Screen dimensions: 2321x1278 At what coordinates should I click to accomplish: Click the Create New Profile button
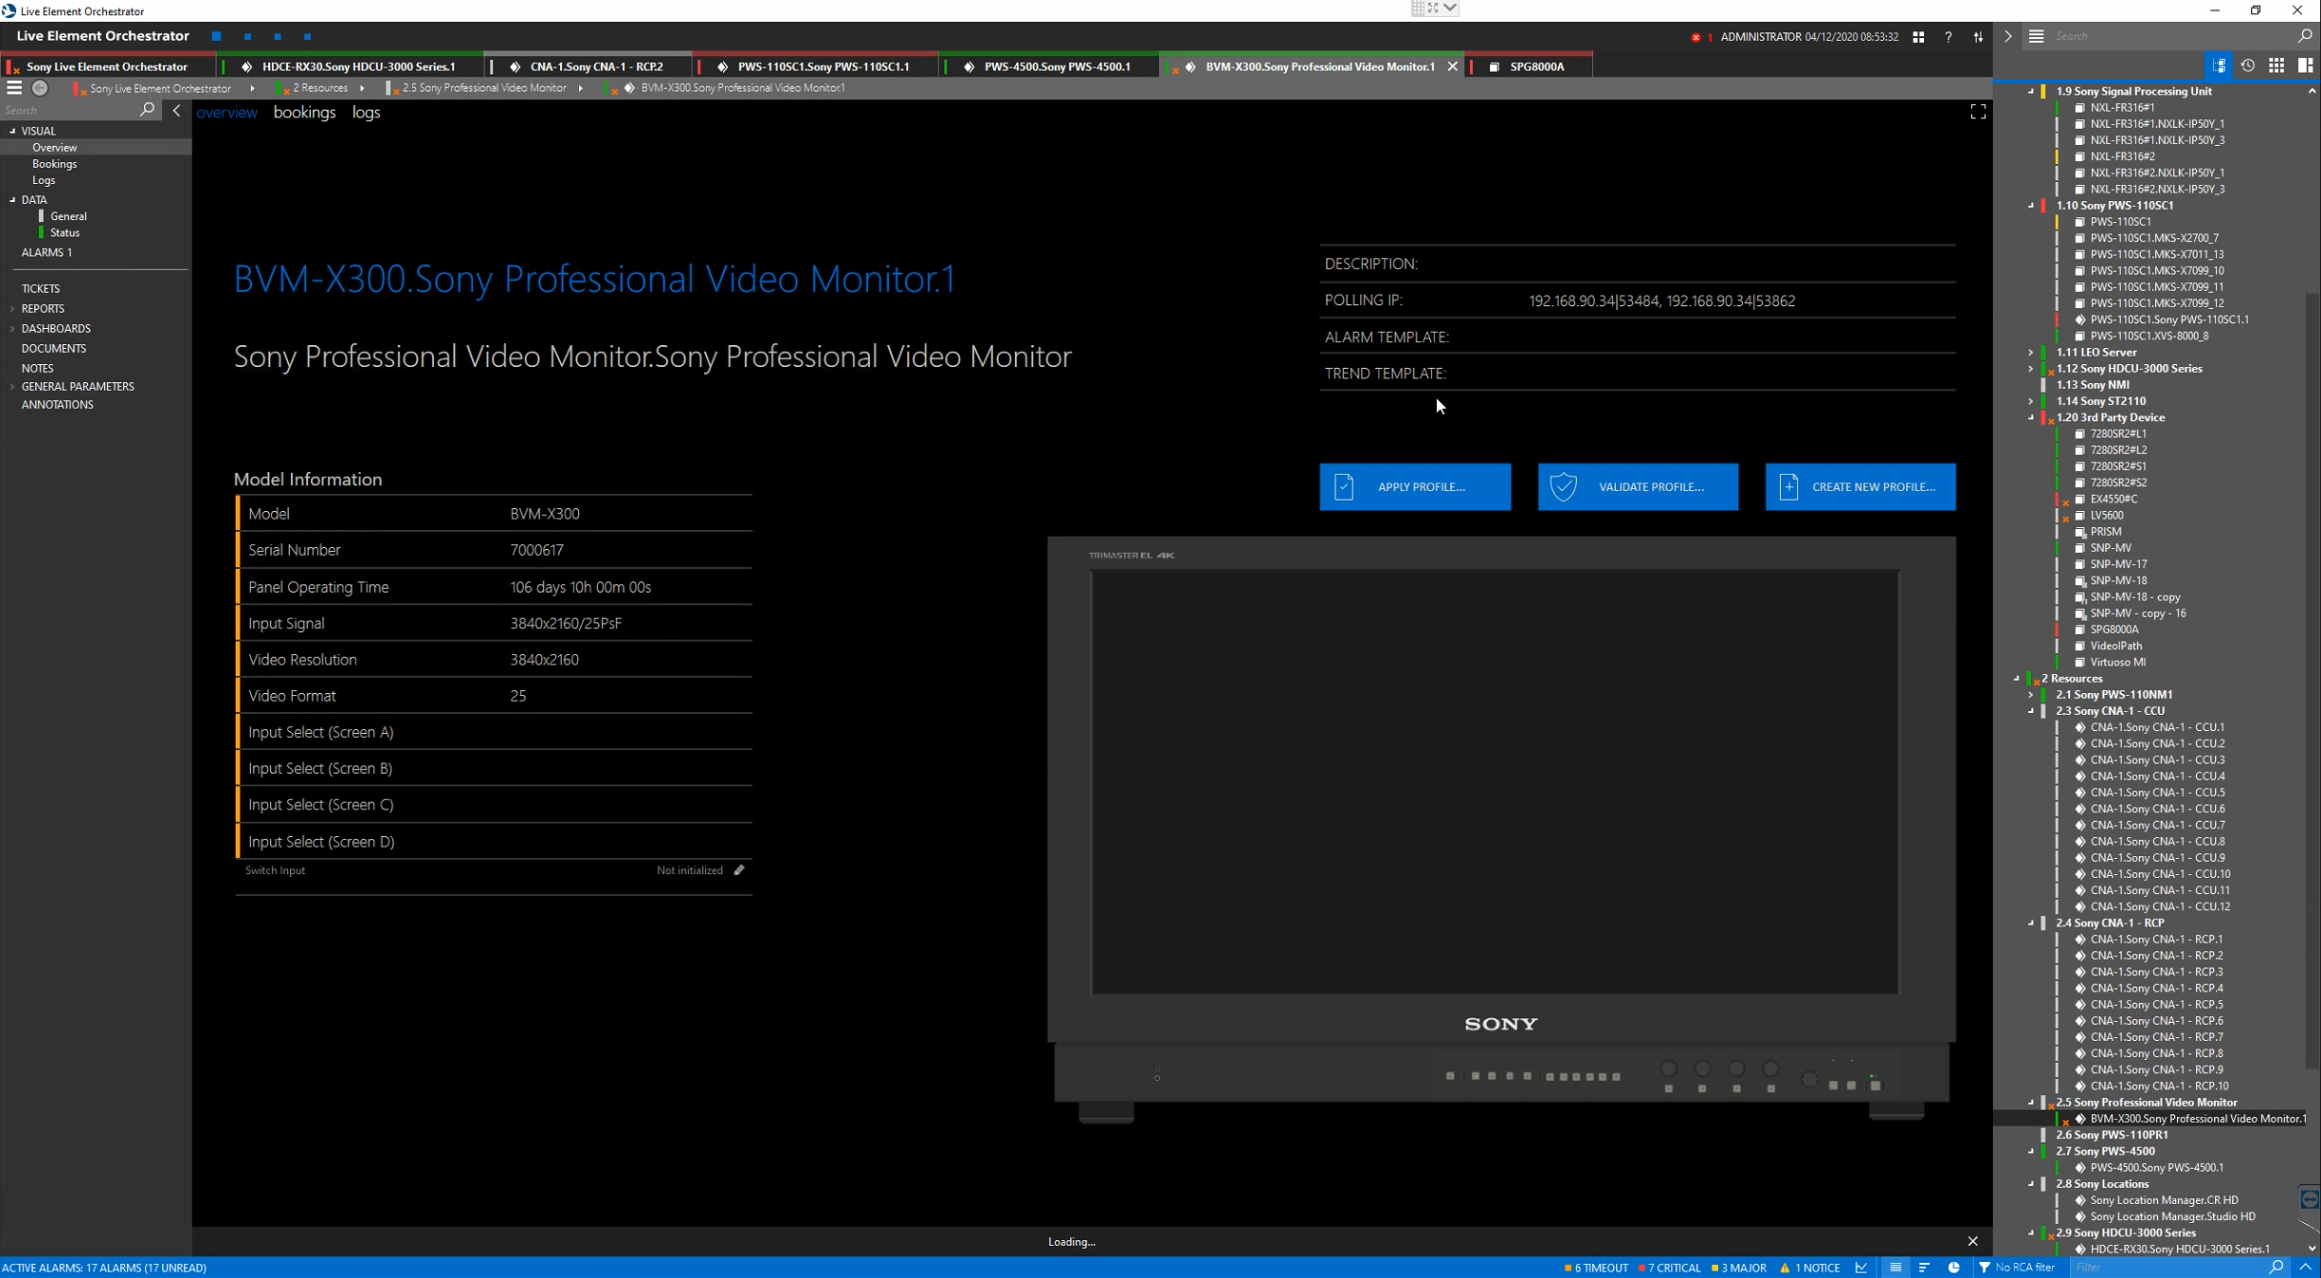(1860, 487)
